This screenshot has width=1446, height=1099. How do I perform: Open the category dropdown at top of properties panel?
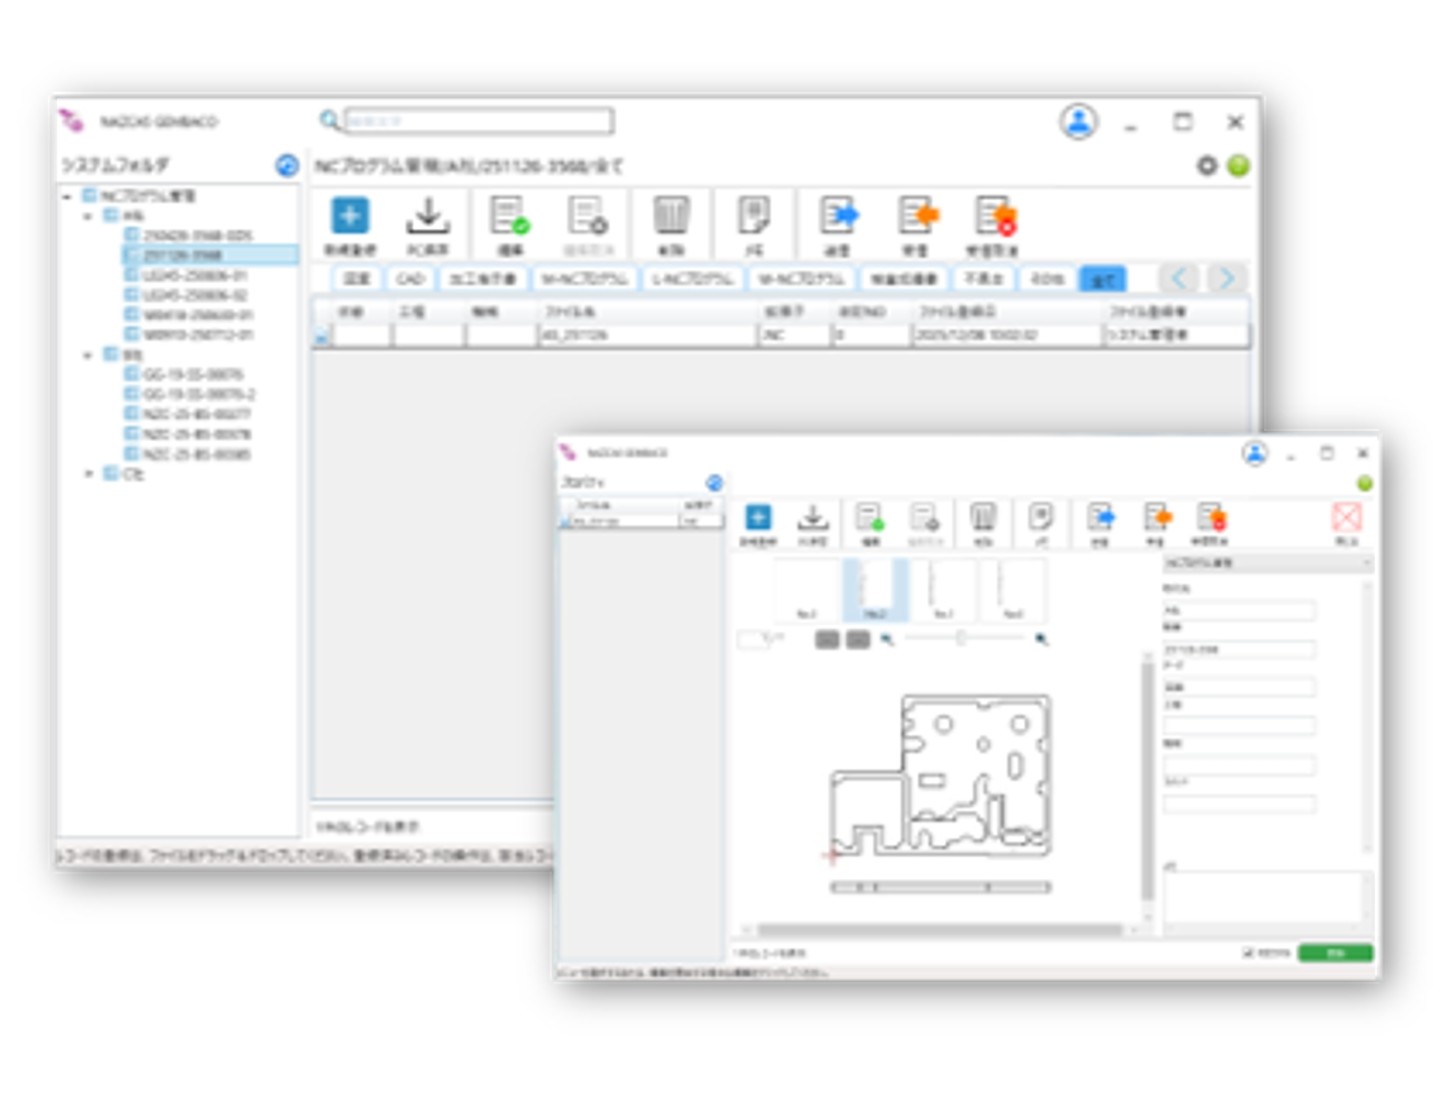[1267, 563]
